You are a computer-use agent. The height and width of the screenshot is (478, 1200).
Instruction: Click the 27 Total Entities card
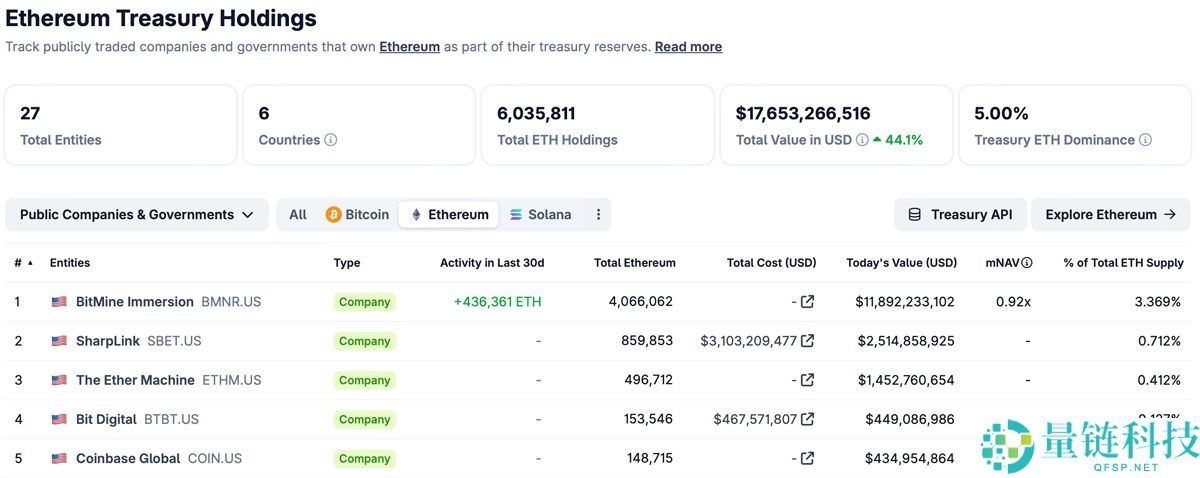point(121,125)
